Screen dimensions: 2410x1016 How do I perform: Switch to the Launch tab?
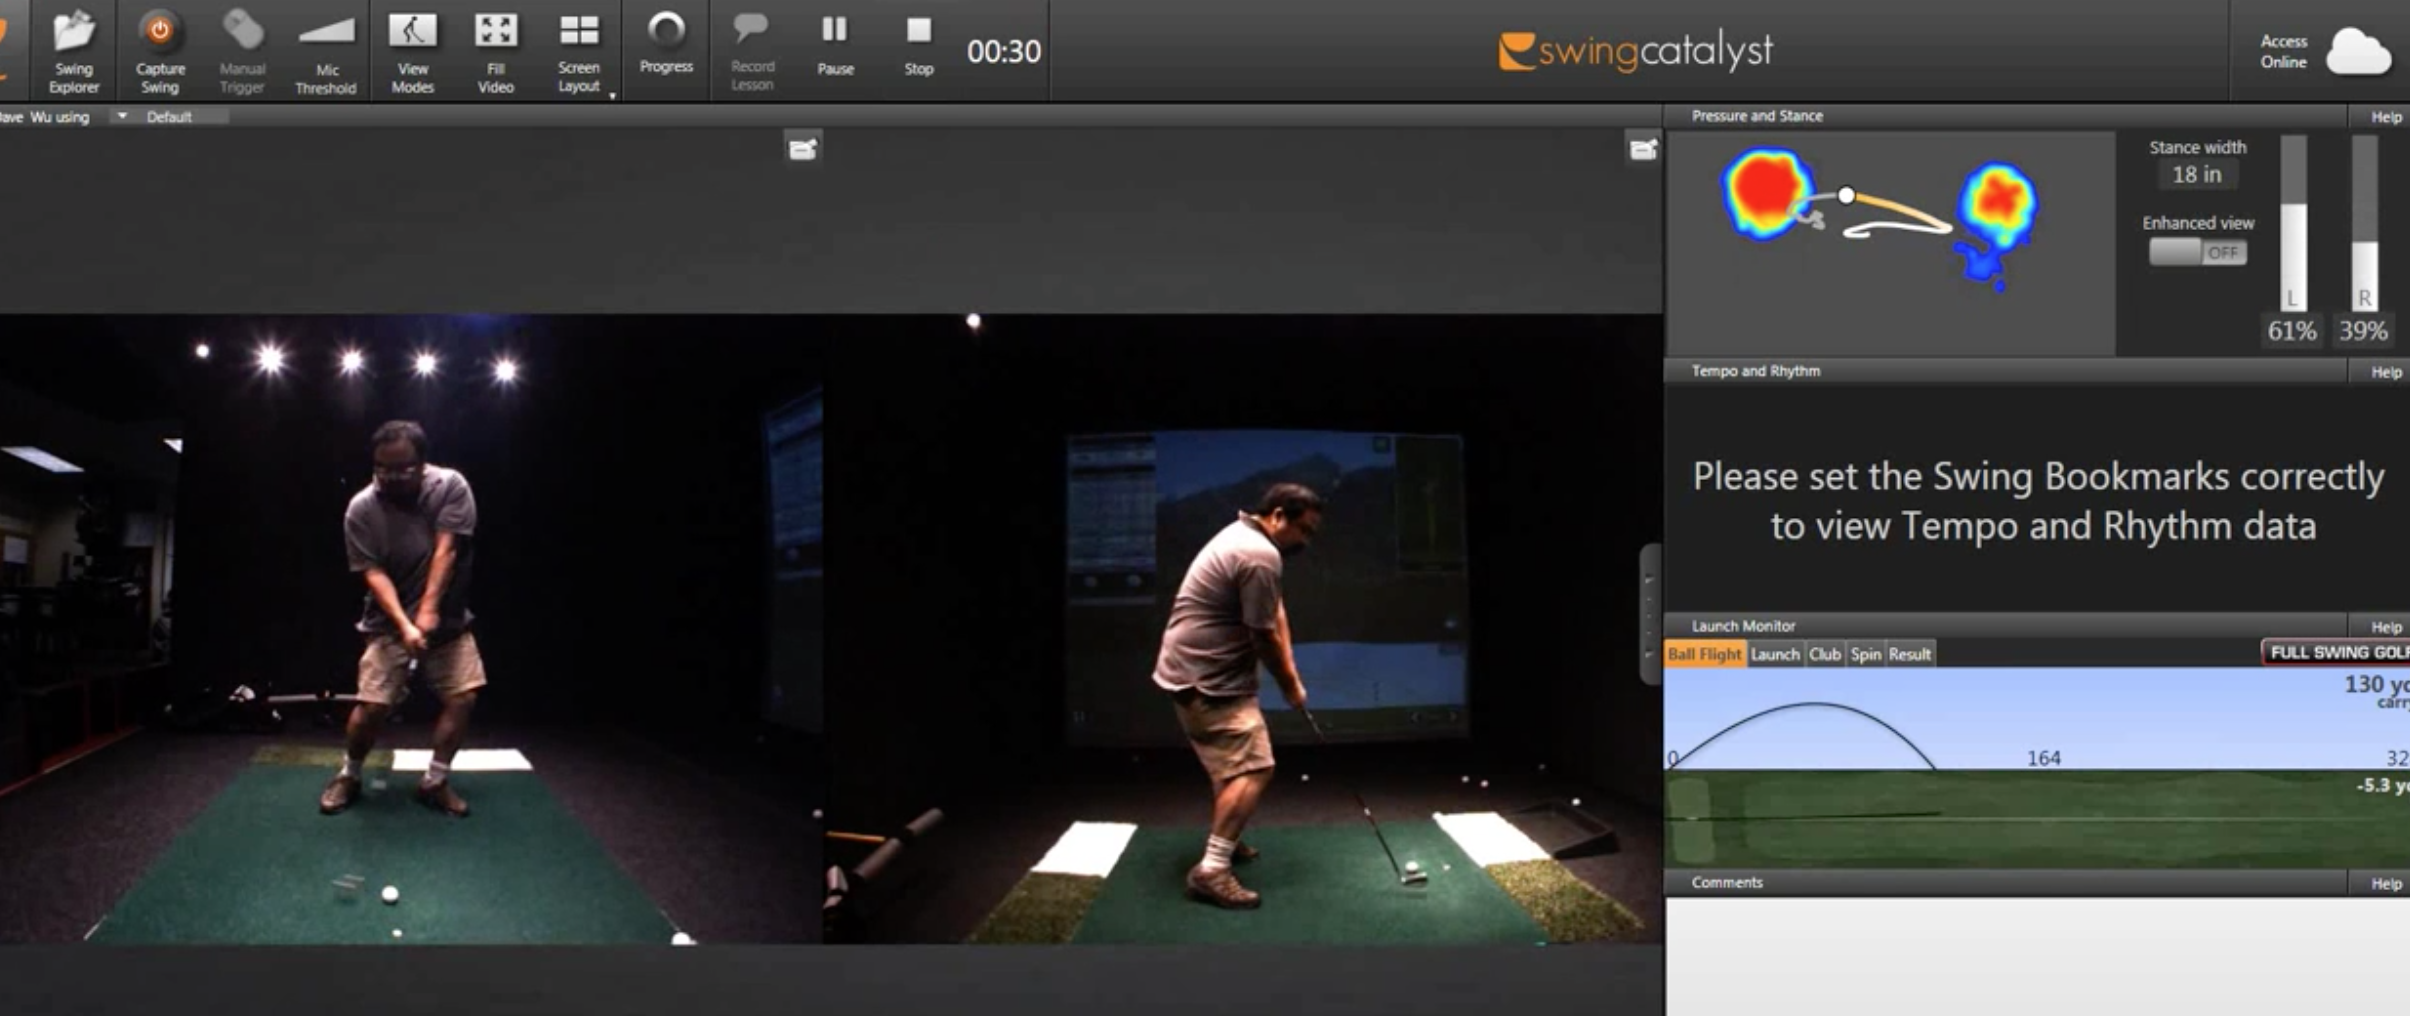[x=1775, y=654]
